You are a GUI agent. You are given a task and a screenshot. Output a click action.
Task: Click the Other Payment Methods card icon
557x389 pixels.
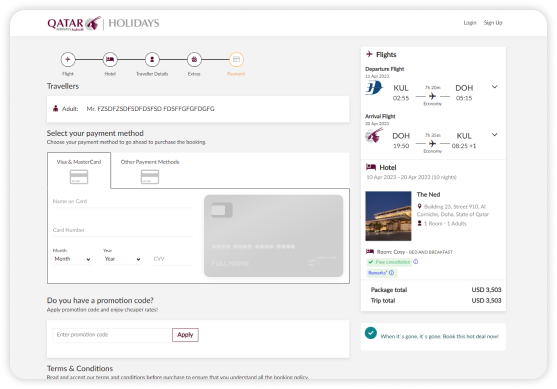(150, 177)
